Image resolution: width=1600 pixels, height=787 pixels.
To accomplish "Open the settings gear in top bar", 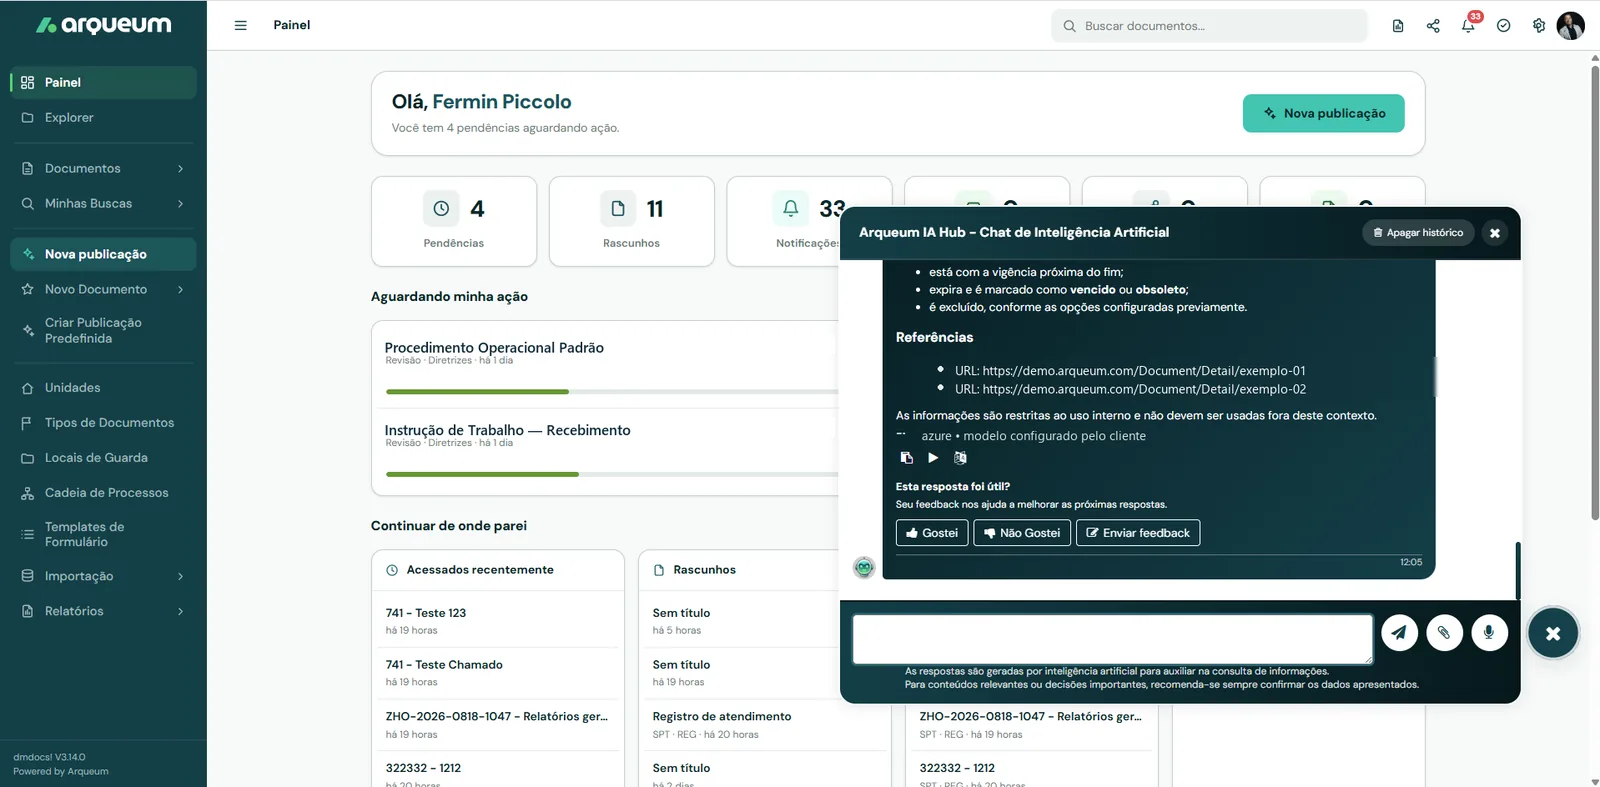I will (x=1538, y=25).
